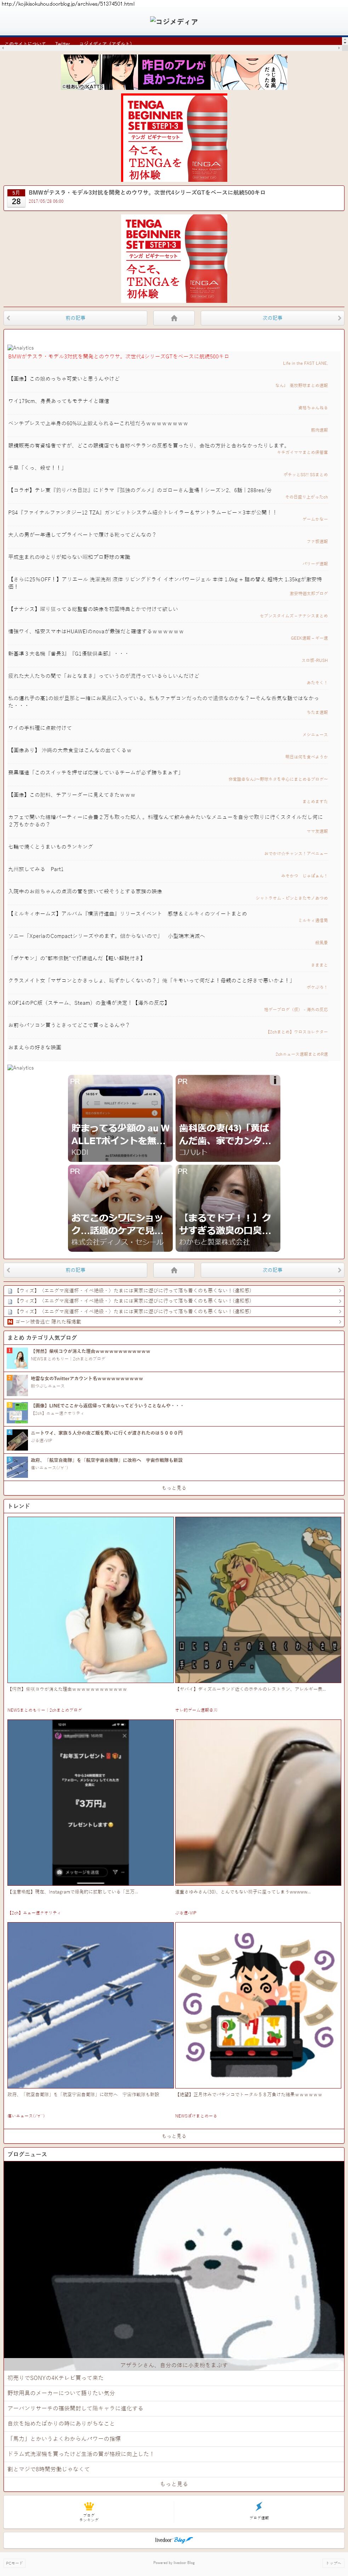This screenshot has height=2576, width=348.
Task: Open コバルト dentist PR ad thumbnail
Action: click(228, 1118)
